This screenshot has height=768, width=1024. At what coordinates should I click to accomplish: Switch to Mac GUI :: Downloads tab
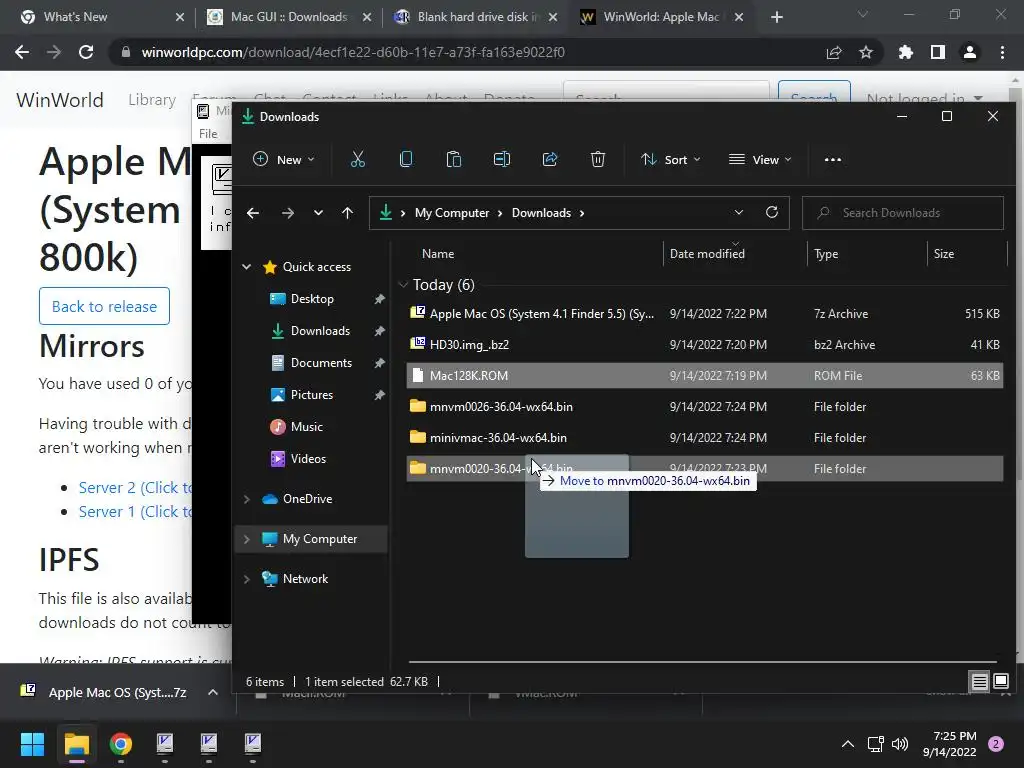coord(289,17)
